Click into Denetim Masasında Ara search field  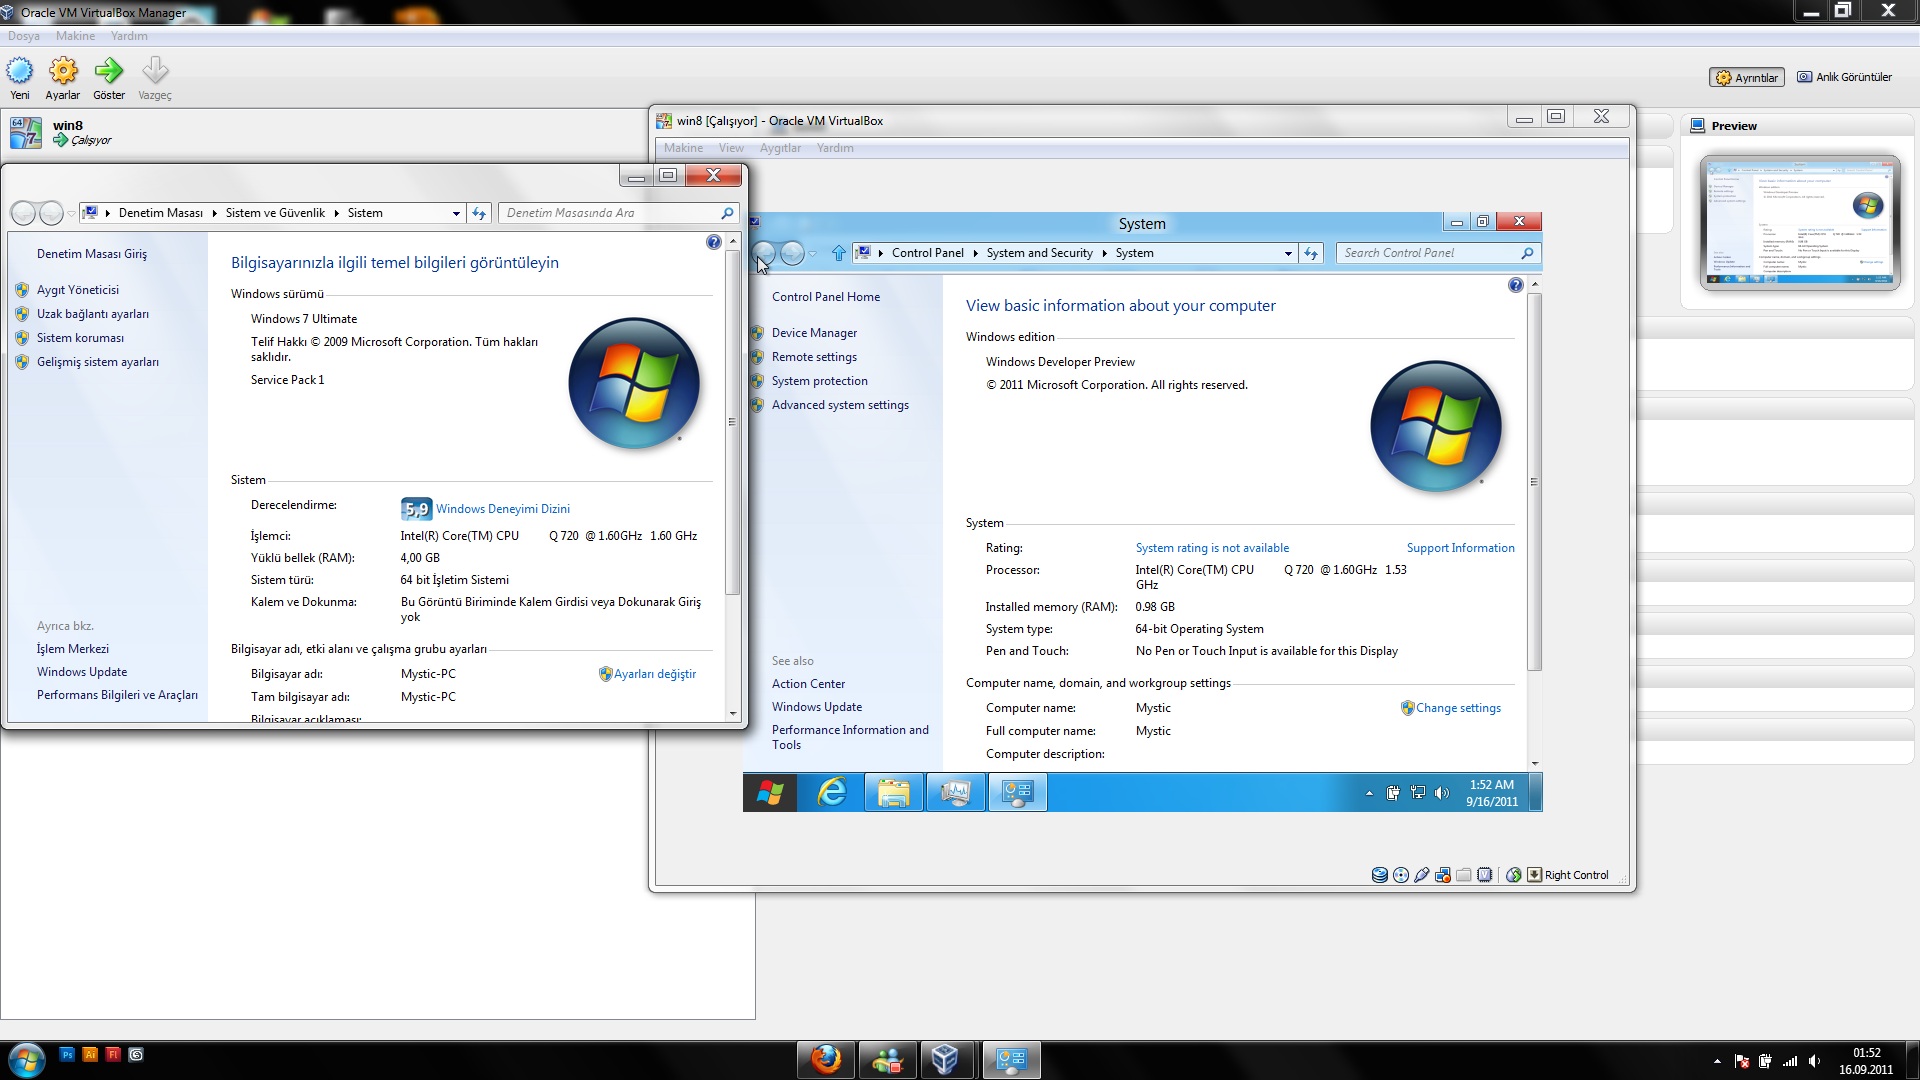tap(610, 213)
